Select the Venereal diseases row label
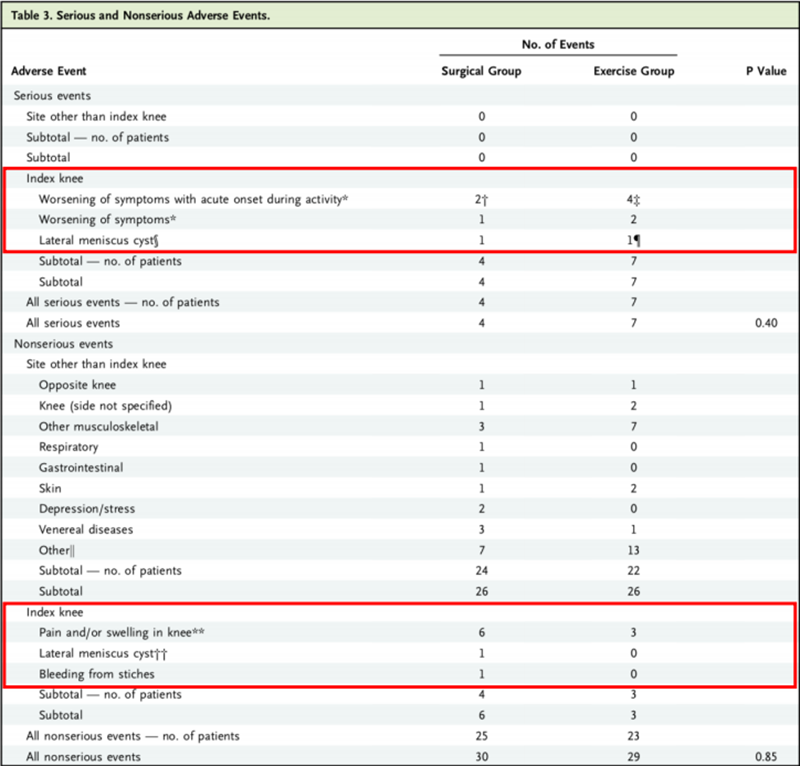The image size is (800, 766). (x=85, y=529)
